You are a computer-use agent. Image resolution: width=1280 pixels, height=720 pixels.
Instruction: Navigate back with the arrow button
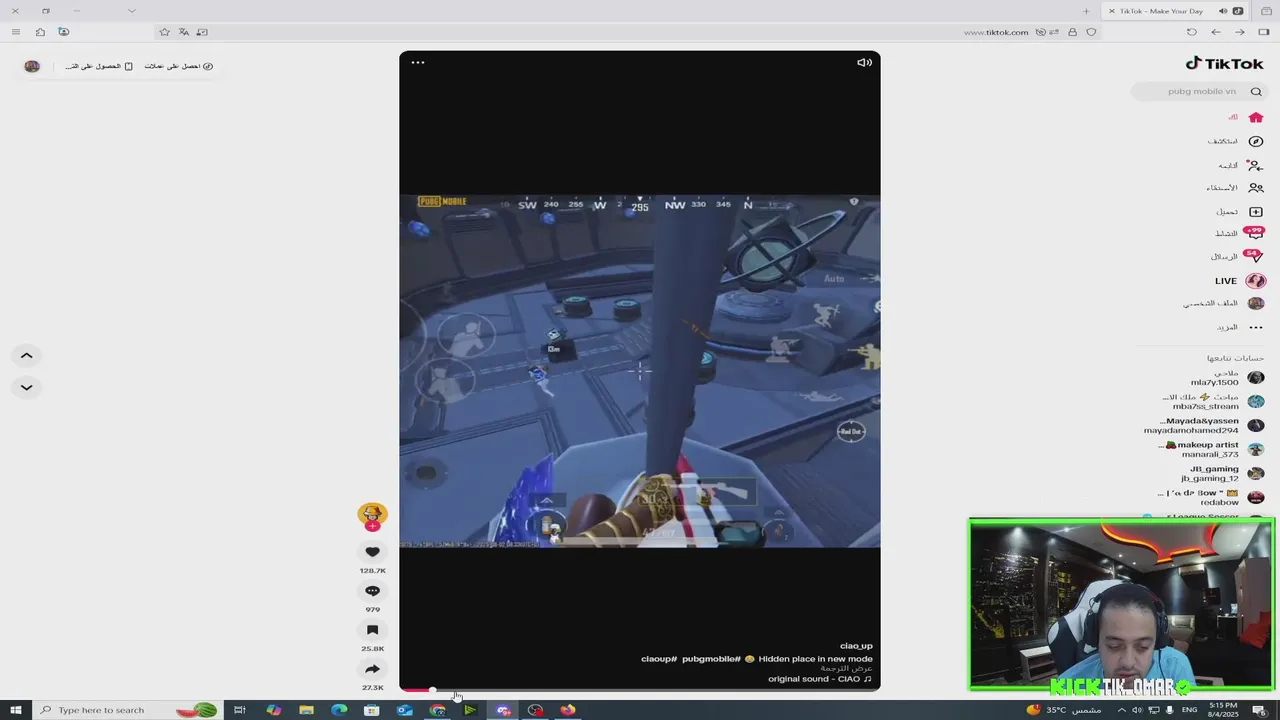(1216, 32)
